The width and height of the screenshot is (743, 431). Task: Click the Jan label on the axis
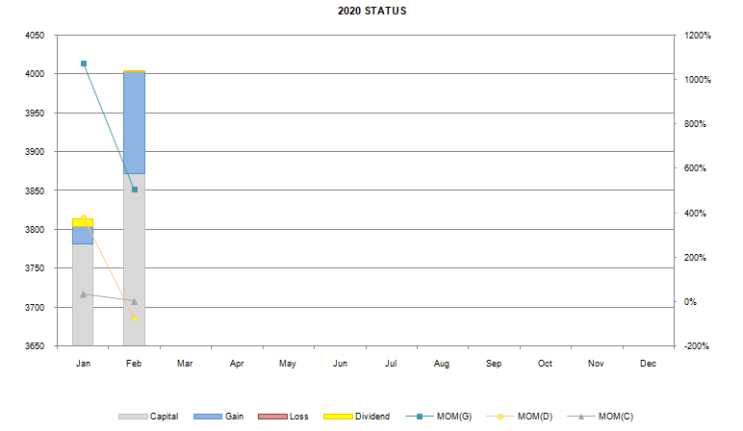(83, 364)
